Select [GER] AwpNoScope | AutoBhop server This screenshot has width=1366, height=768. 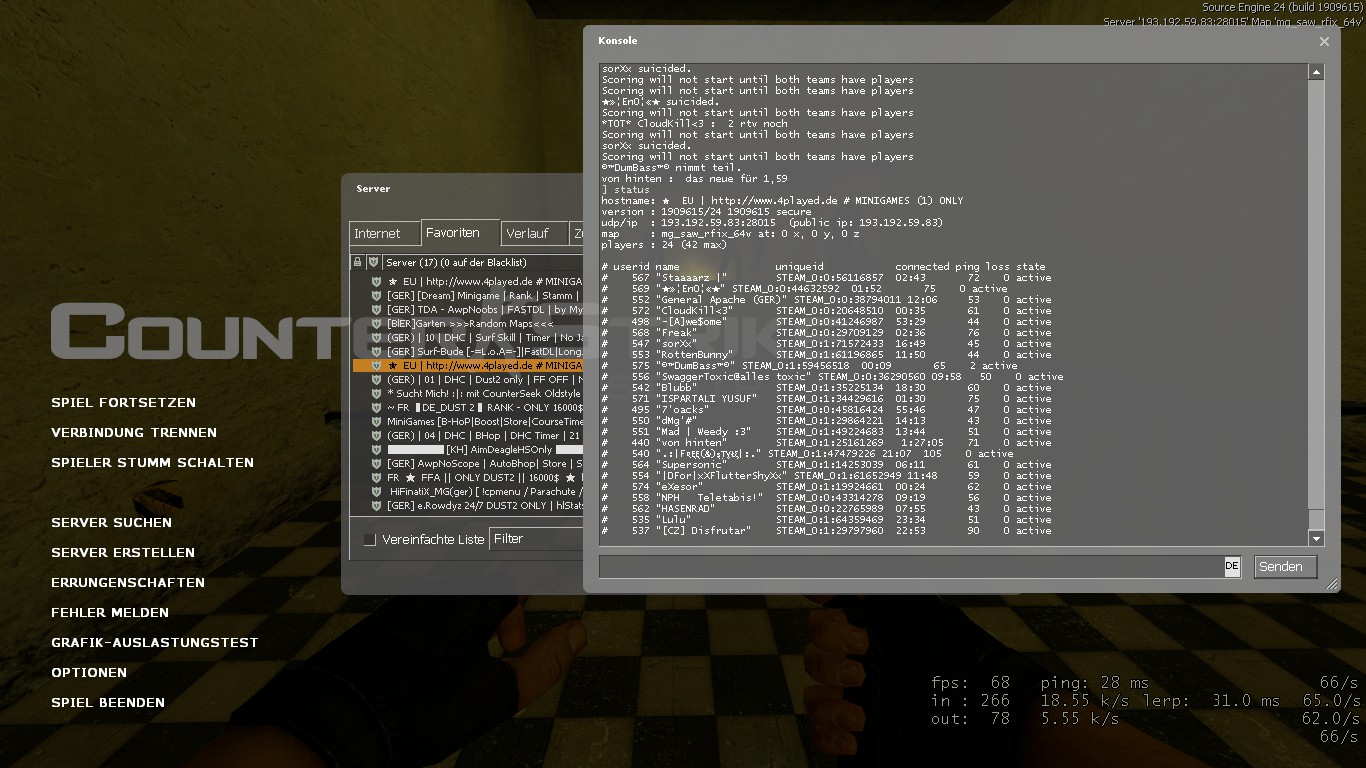468,464
